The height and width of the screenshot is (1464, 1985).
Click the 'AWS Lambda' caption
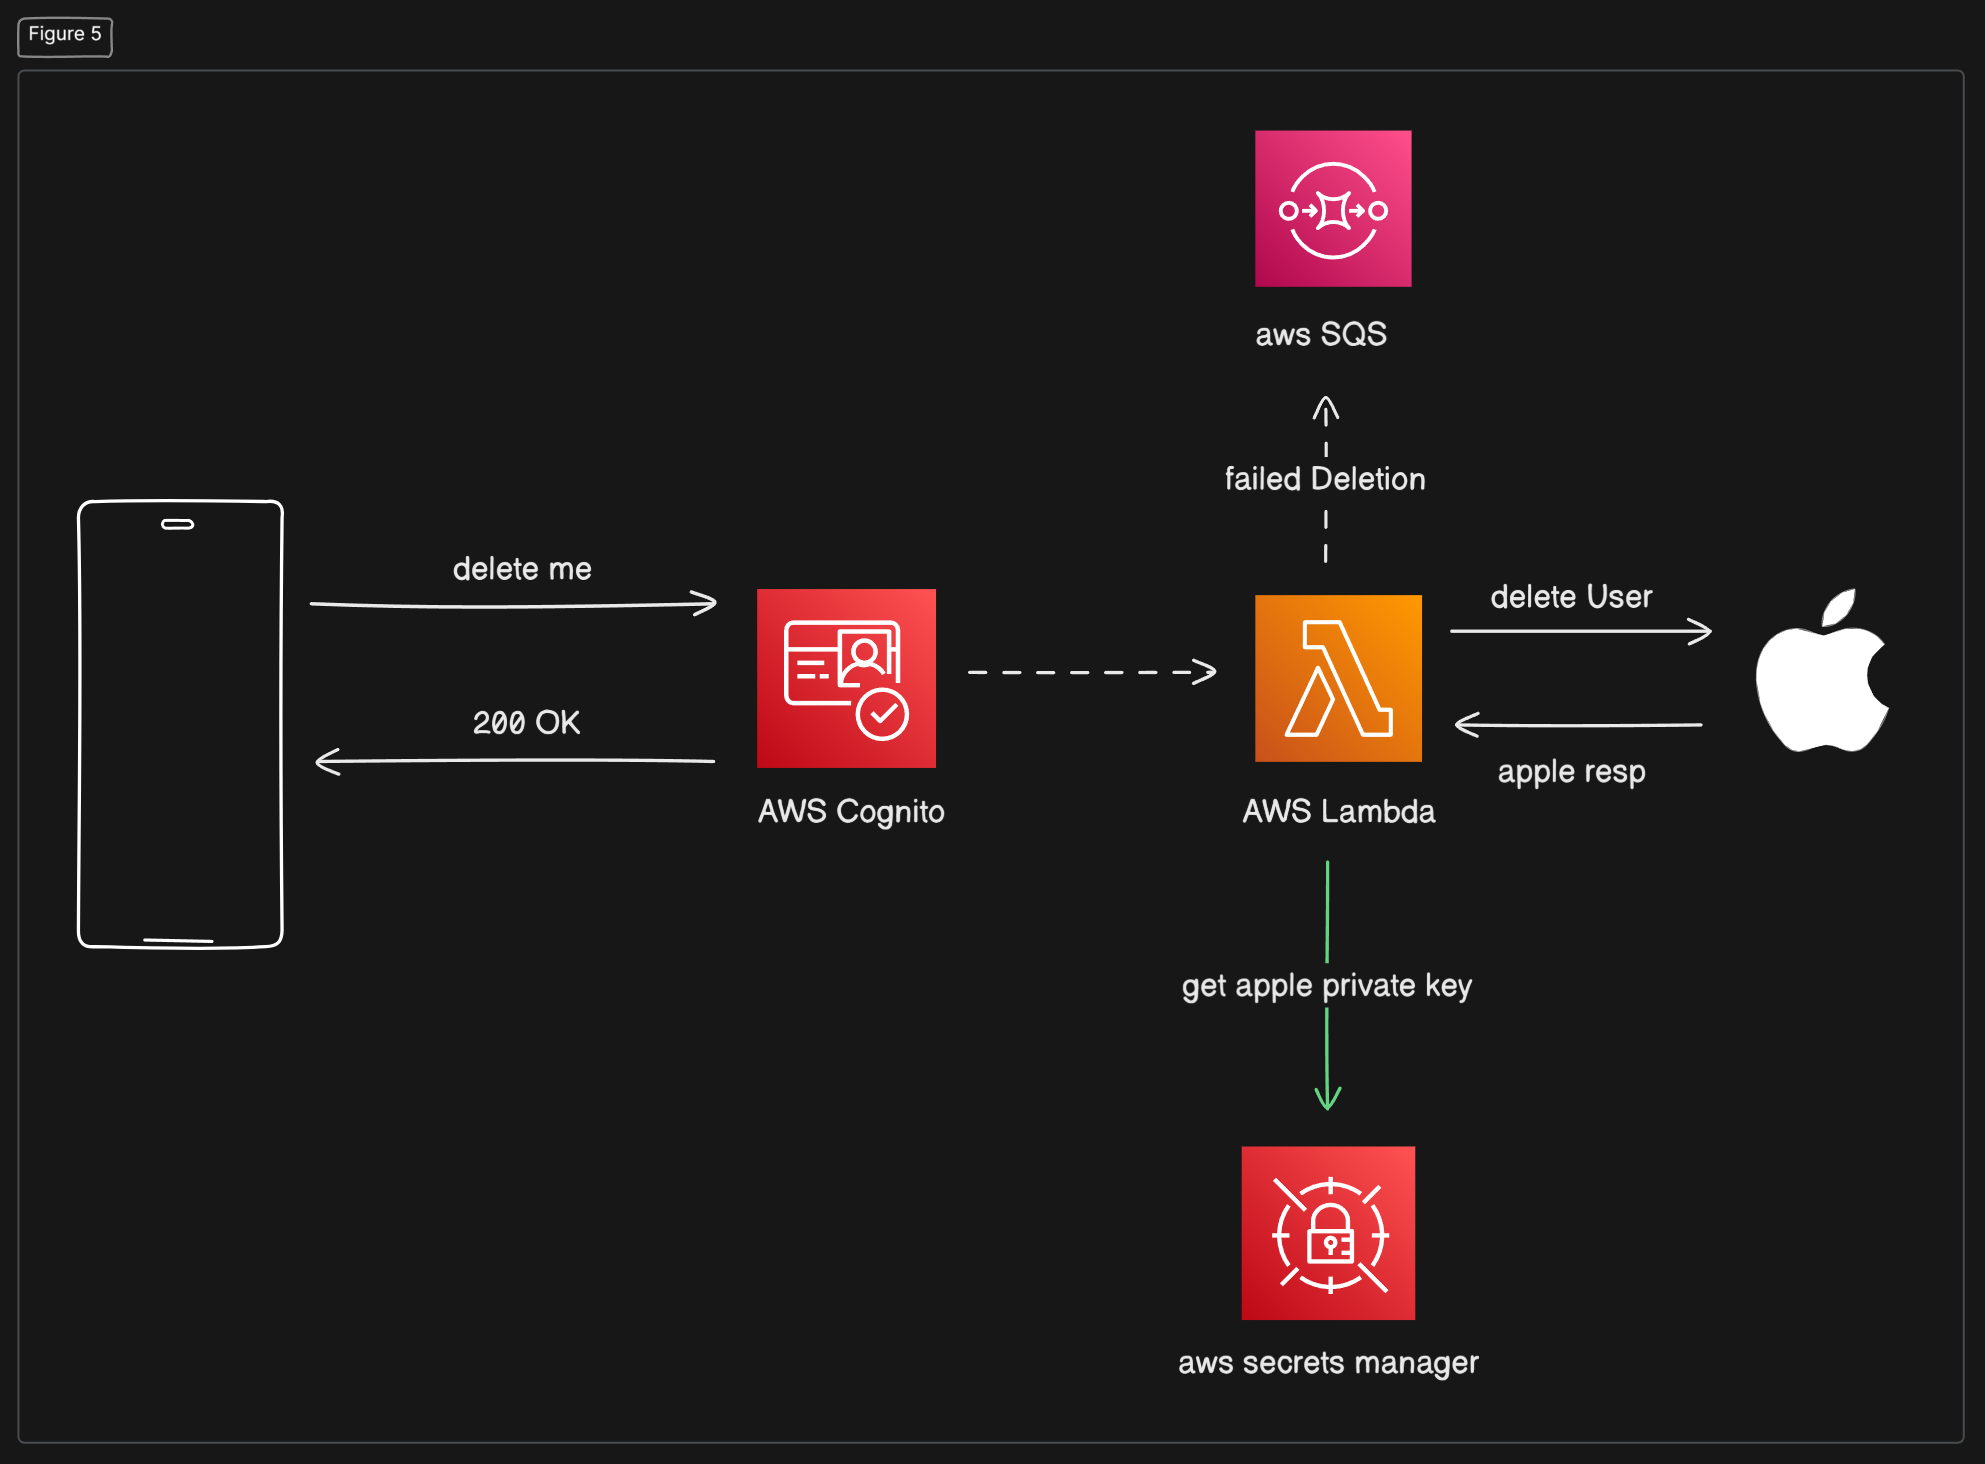point(1339,811)
